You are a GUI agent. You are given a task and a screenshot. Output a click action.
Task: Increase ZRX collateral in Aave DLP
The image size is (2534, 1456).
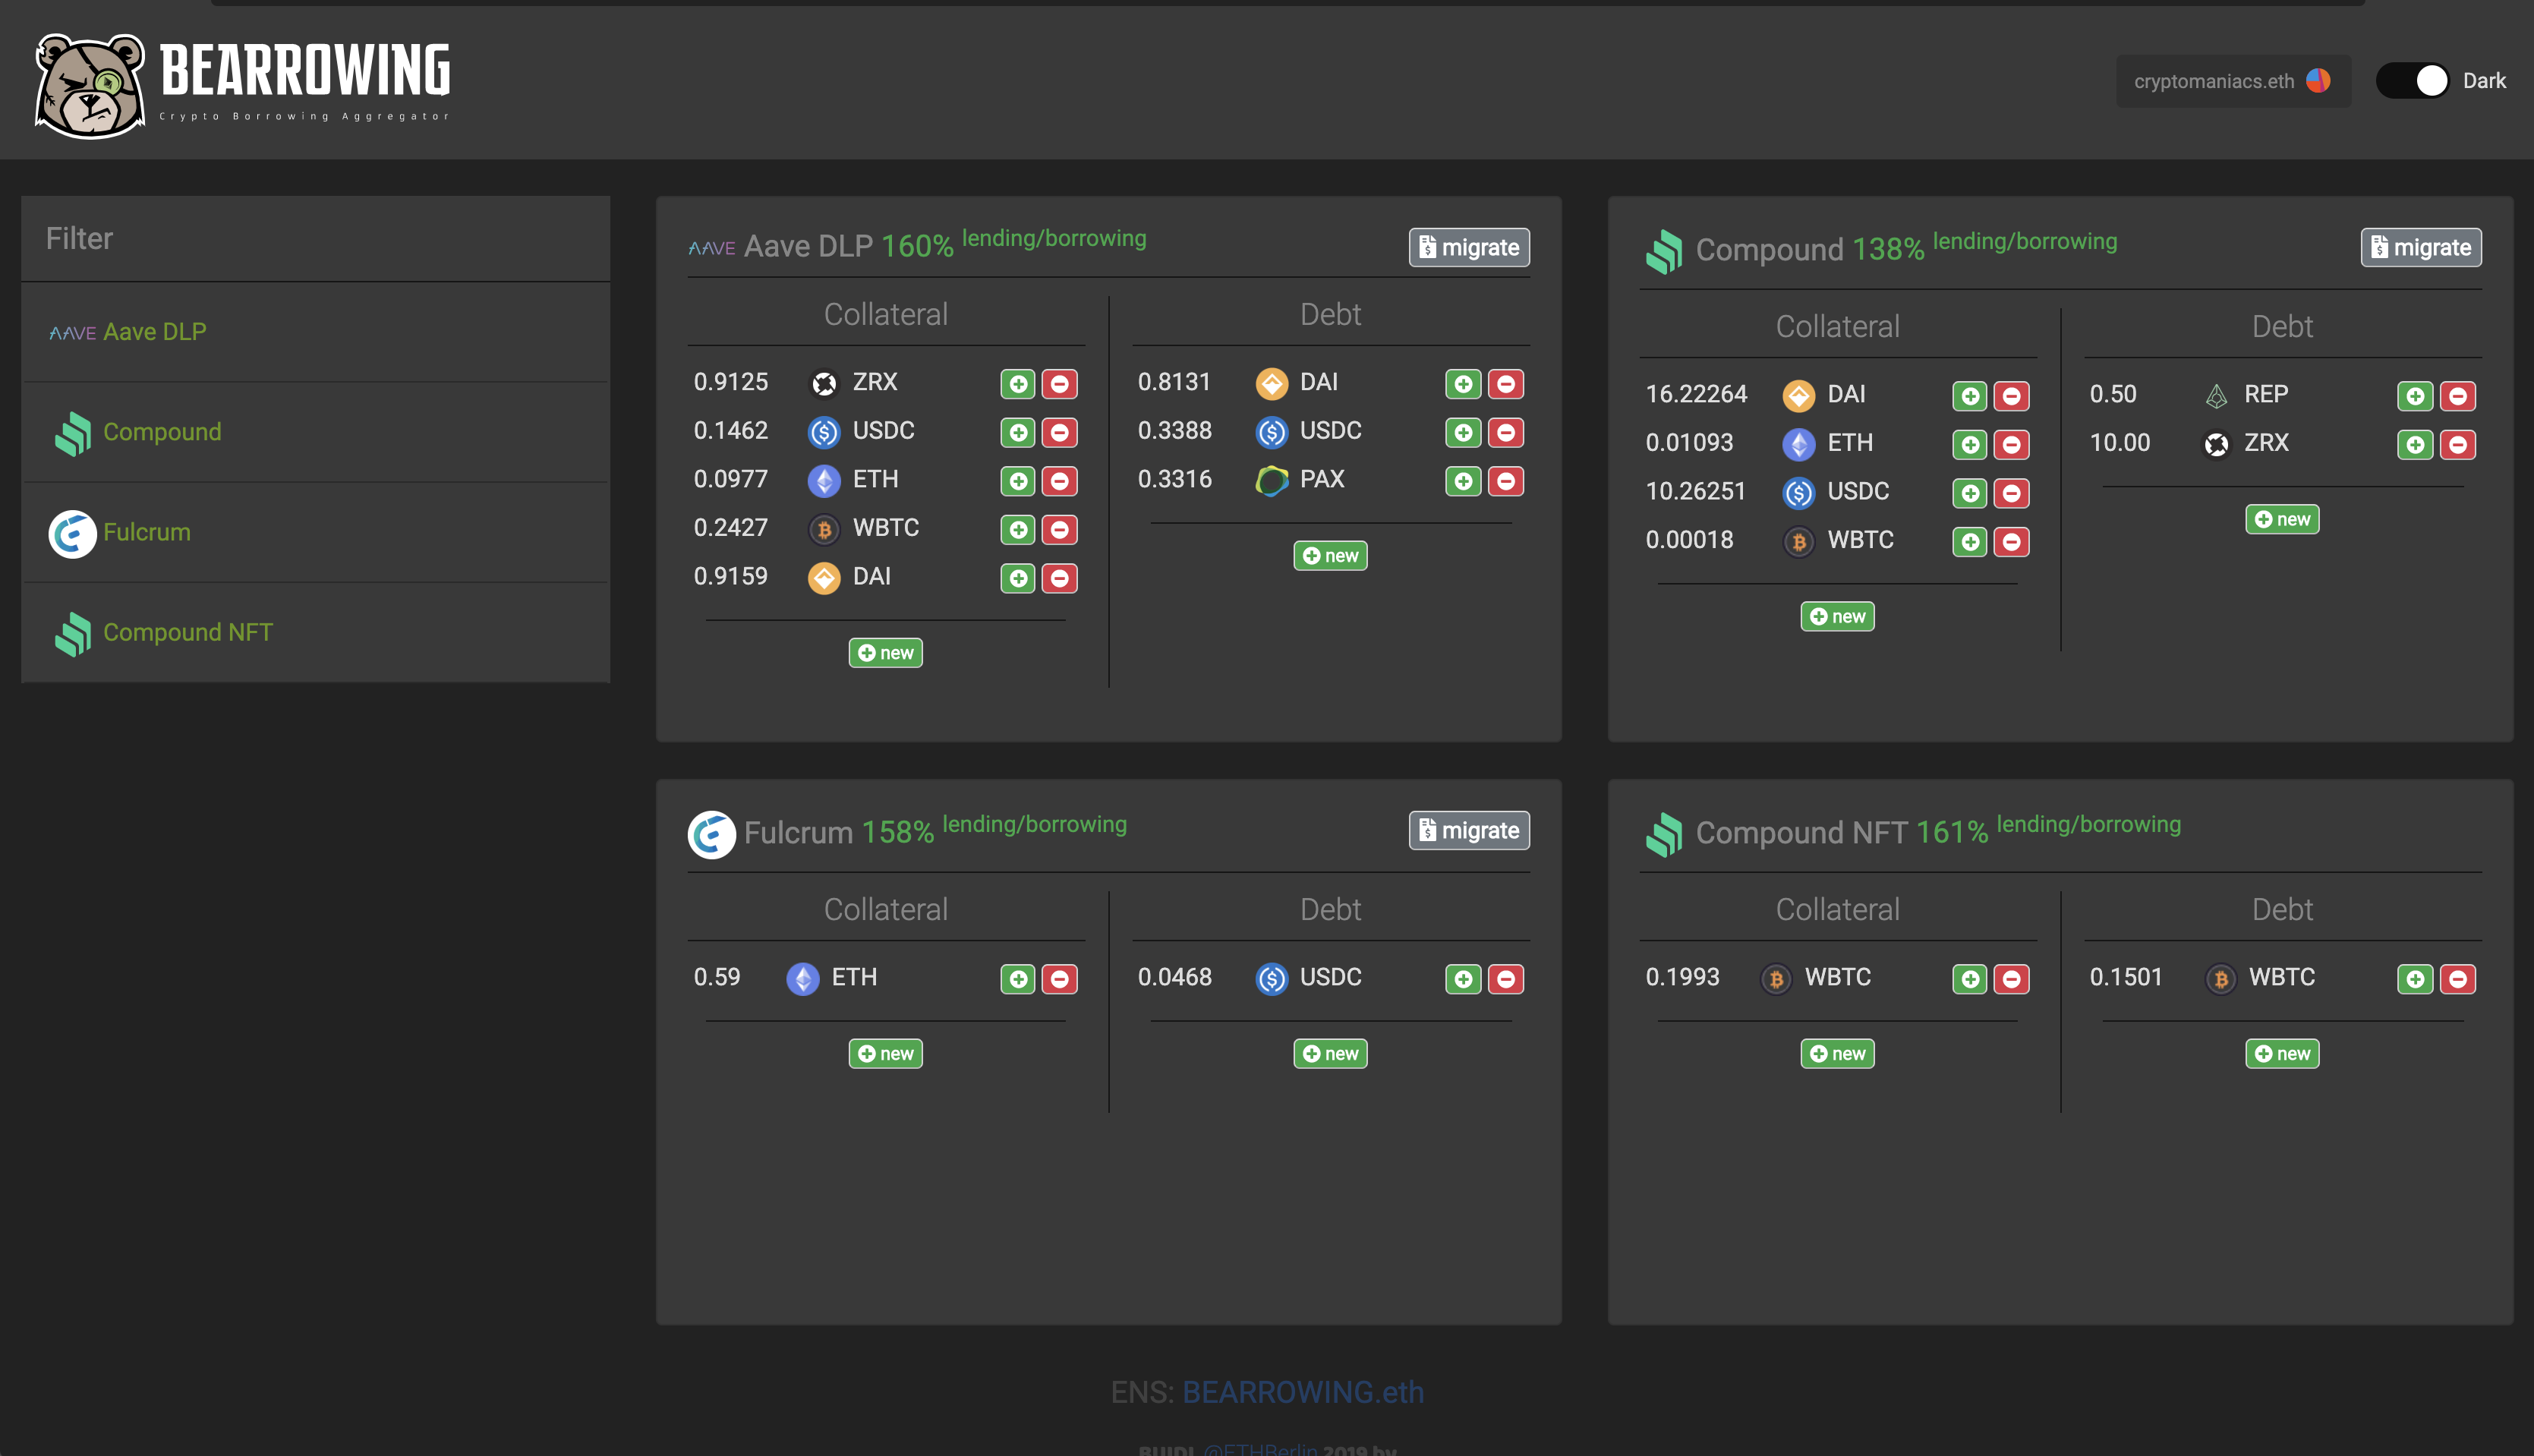[x=1017, y=384]
